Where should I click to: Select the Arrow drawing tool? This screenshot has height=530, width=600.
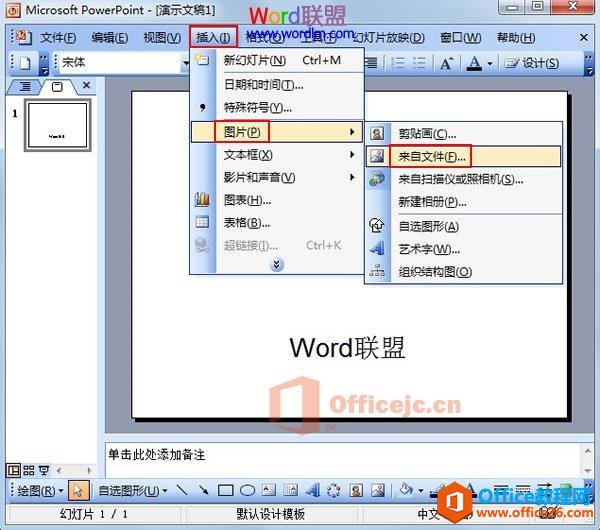pos(204,490)
